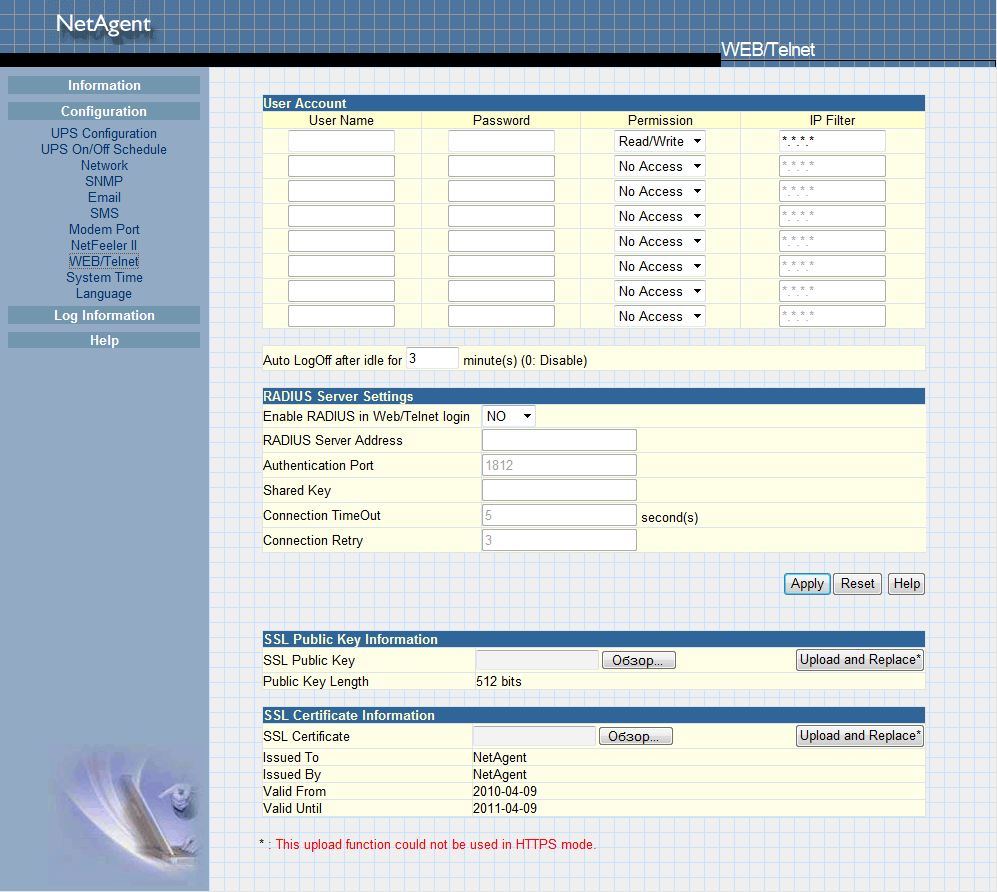The width and height of the screenshot is (997, 892).
Task: Open the NetFeeler II link
Action: pos(104,245)
